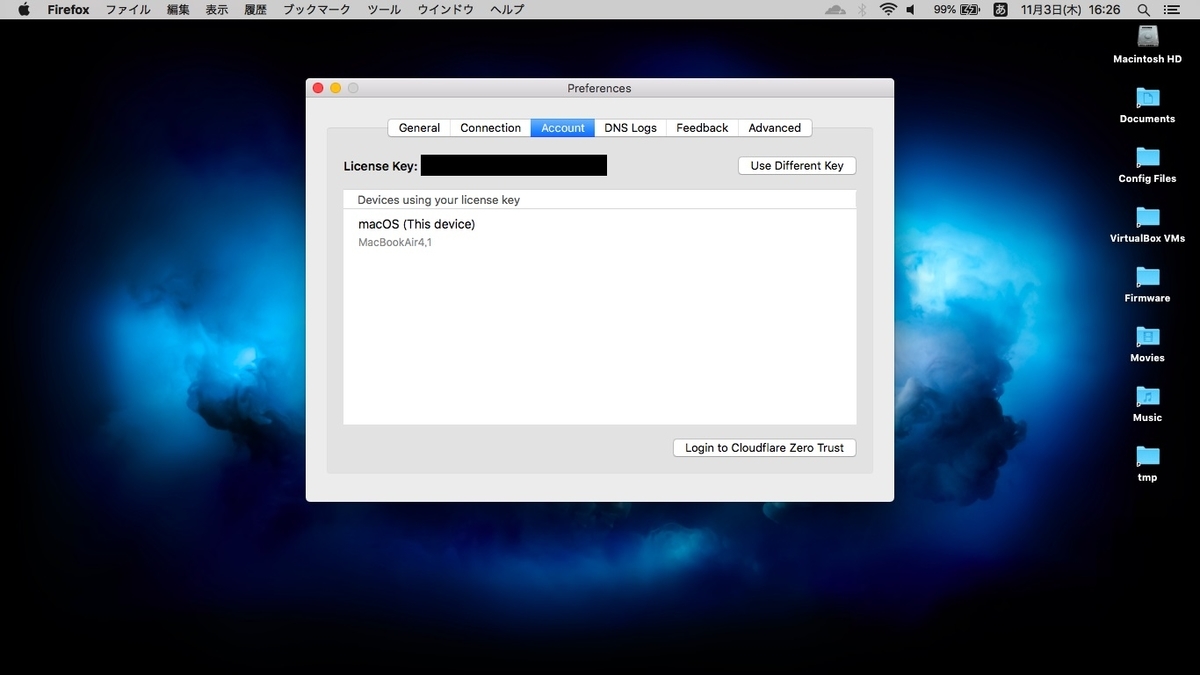Switch to the General tab
1200x675 pixels.
419,128
